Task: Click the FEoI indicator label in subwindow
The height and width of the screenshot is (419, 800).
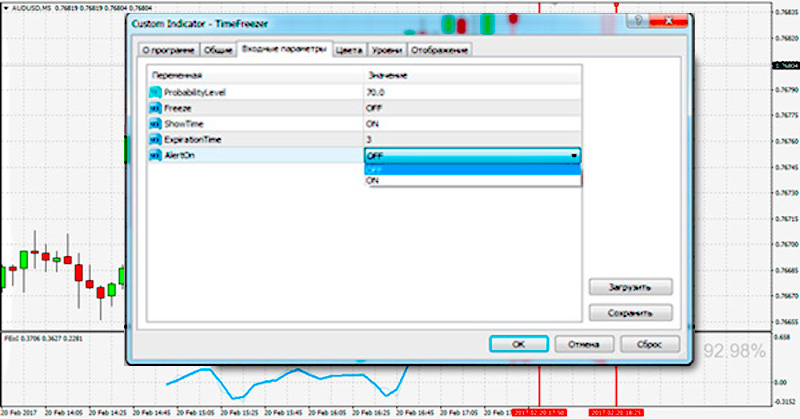Action: coord(43,338)
